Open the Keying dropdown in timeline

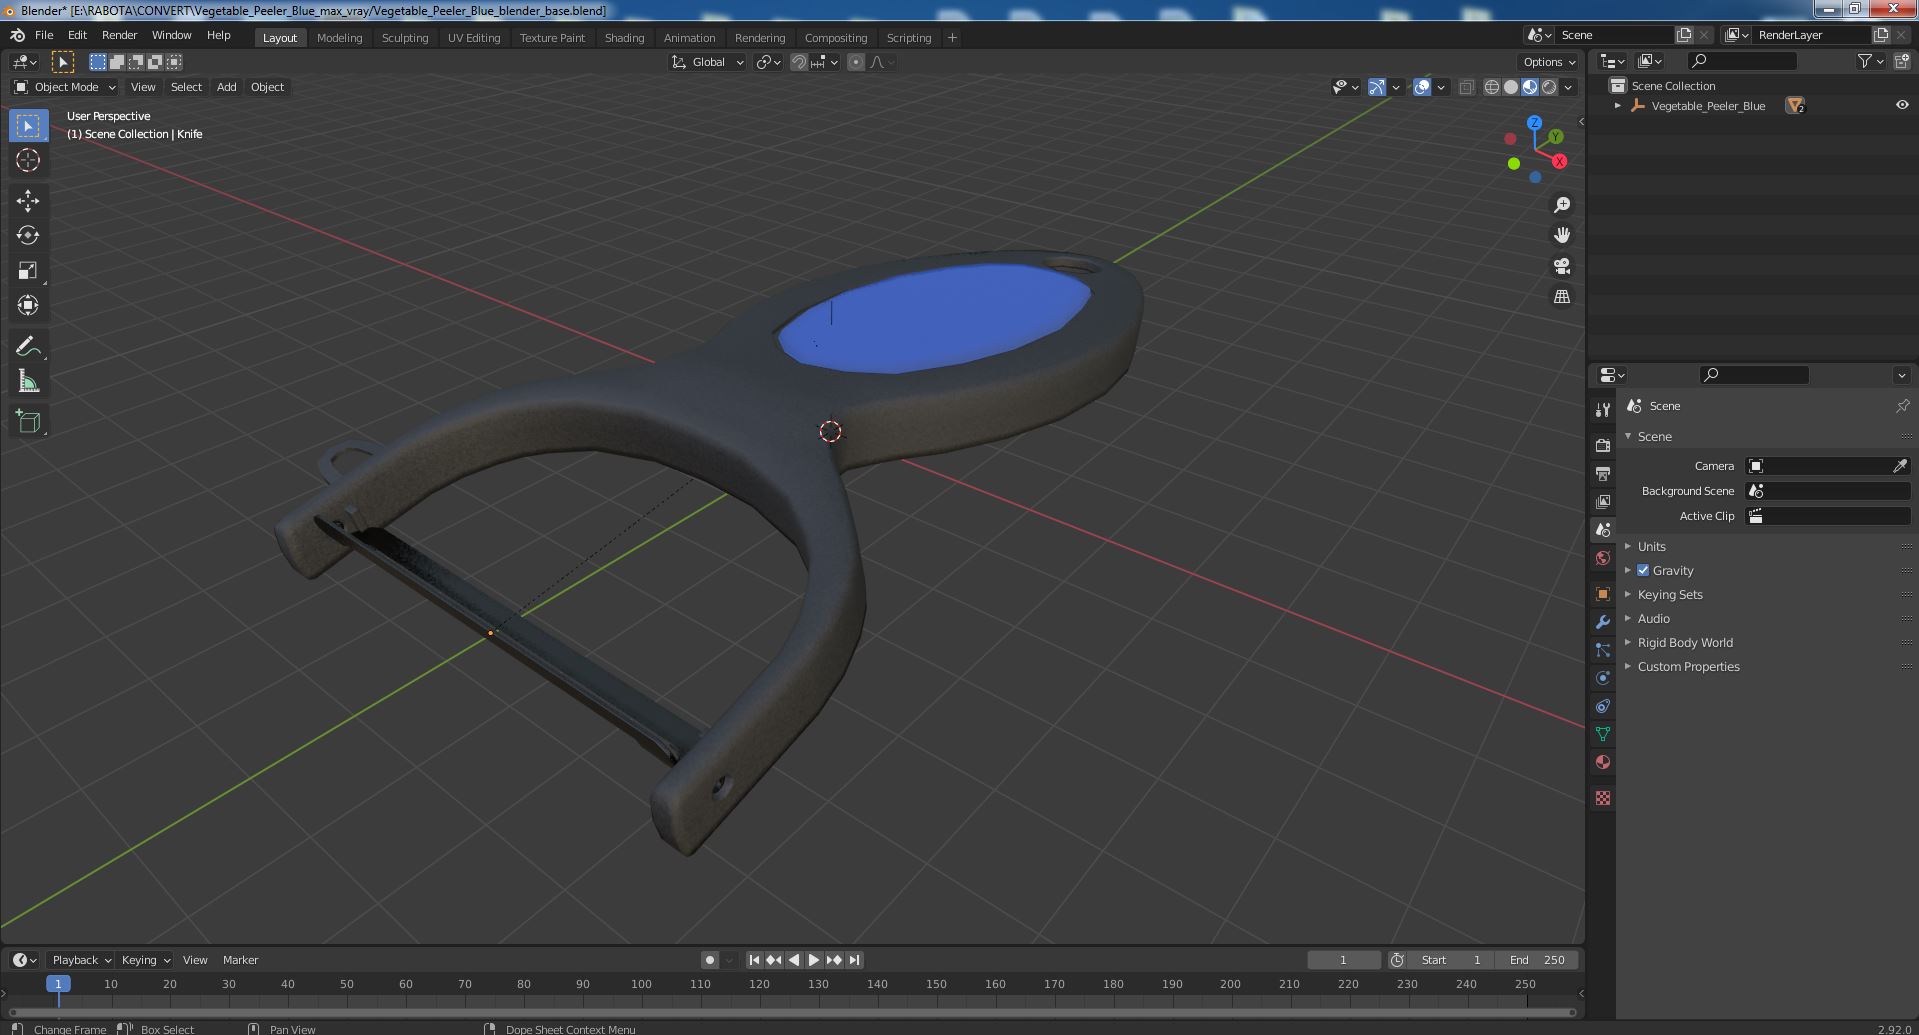pyautogui.click(x=145, y=960)
